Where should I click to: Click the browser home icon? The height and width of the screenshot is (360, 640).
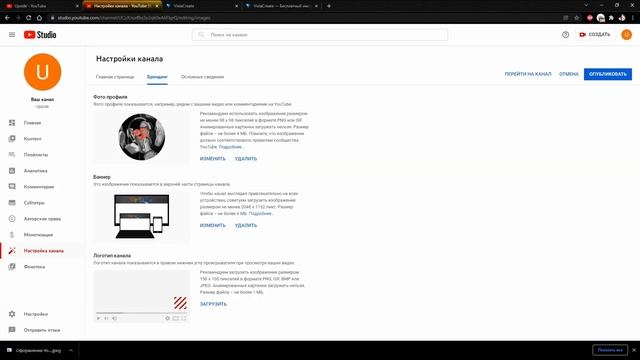tap(39, 18)
